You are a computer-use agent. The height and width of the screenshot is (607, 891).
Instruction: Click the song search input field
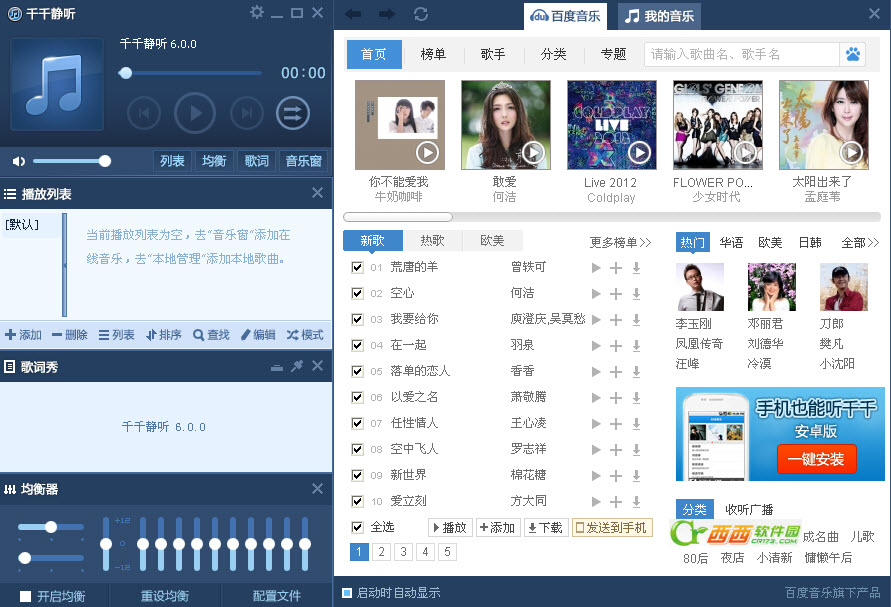pyautogui.click(x=742, y=55)
